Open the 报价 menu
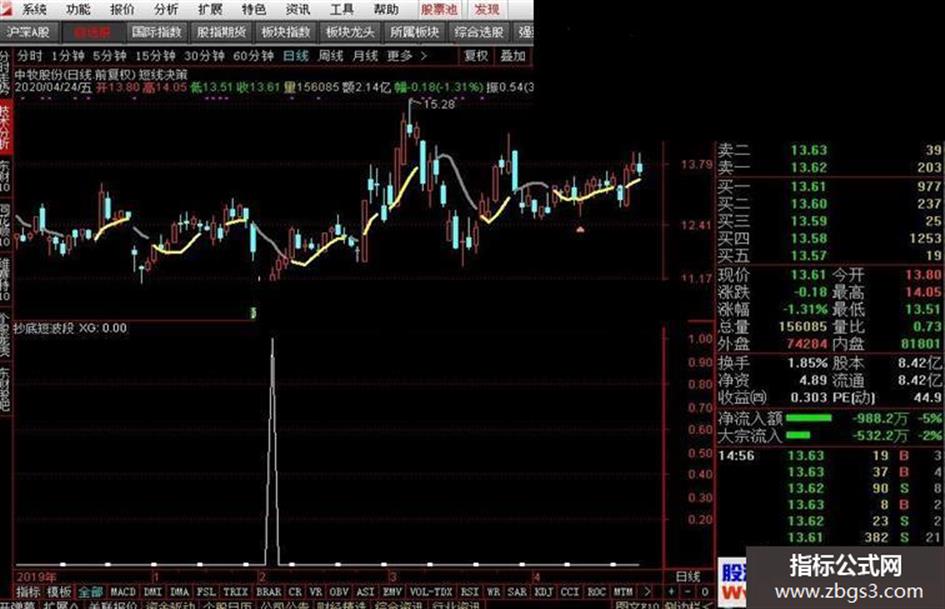Viewport: 945px width, 609px height. pyautogui.click(x=122, y=9)
